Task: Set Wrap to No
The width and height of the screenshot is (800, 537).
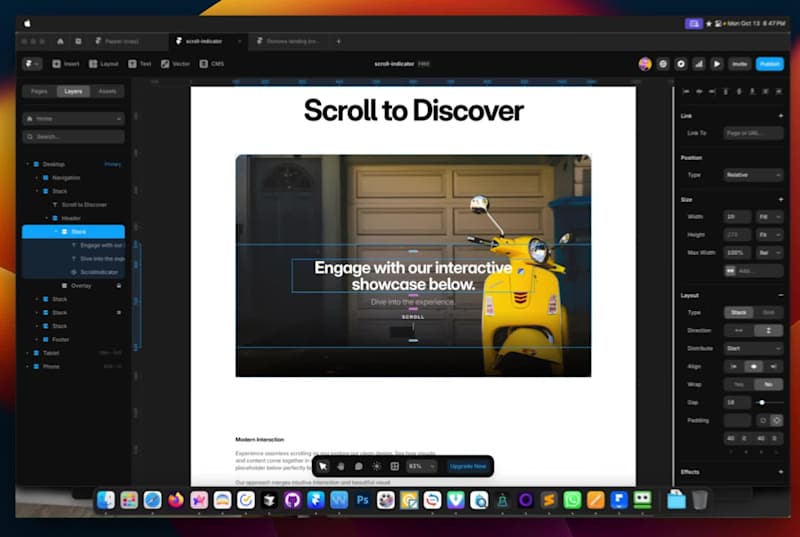Action: pos(768,384)
